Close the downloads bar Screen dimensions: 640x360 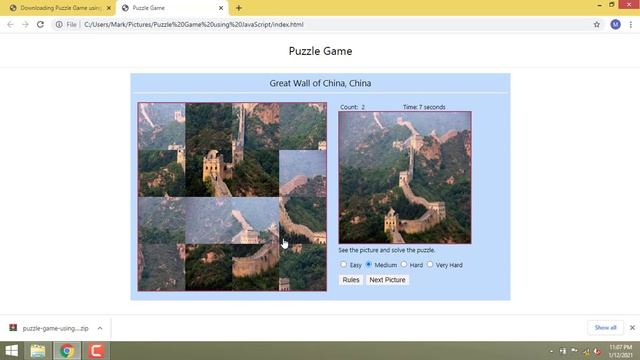coord(632,328)
